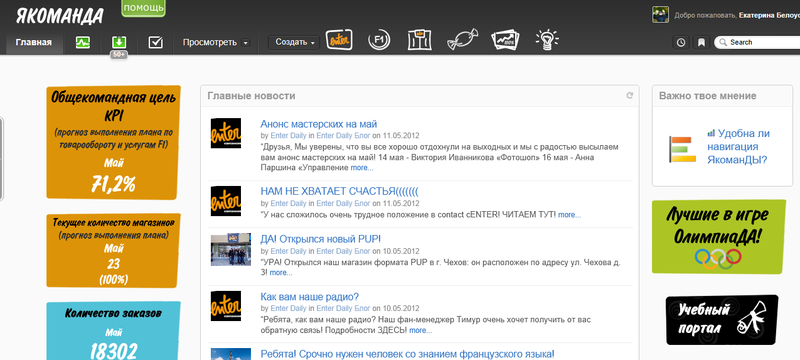The image size is (800, 360).
Task: Click the Главные новости panel header
Action: (419, 96)
